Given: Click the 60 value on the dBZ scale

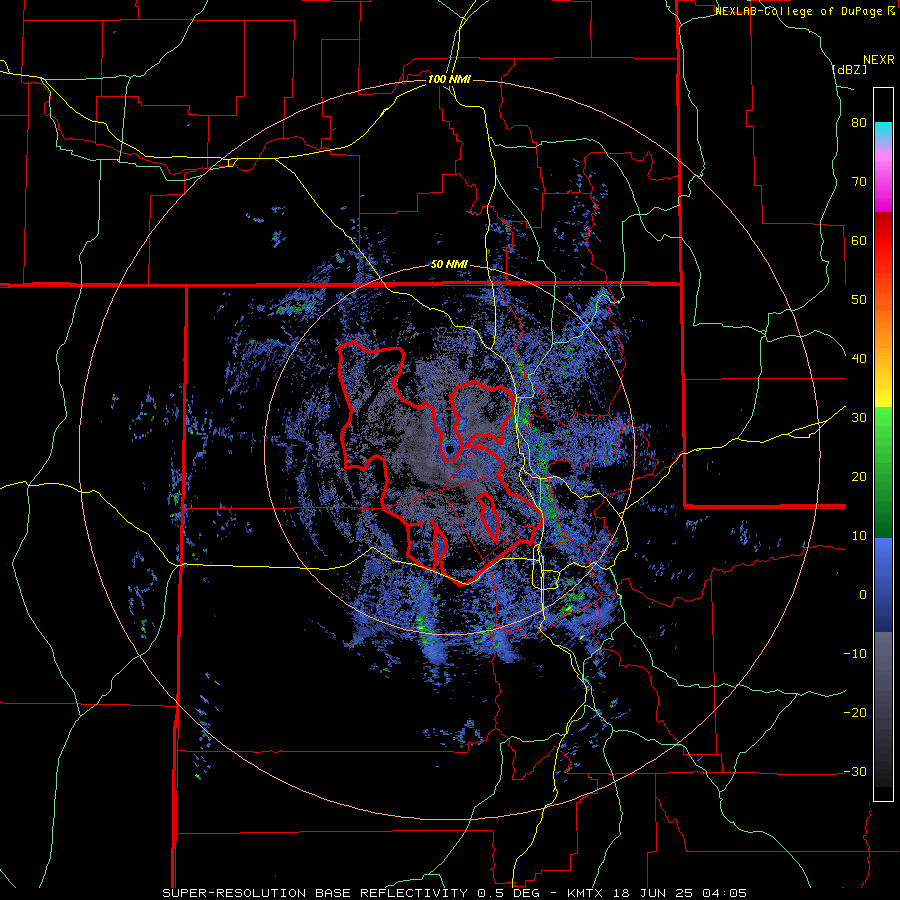Looking at the screenshot, I should click(x=859, y=240).
